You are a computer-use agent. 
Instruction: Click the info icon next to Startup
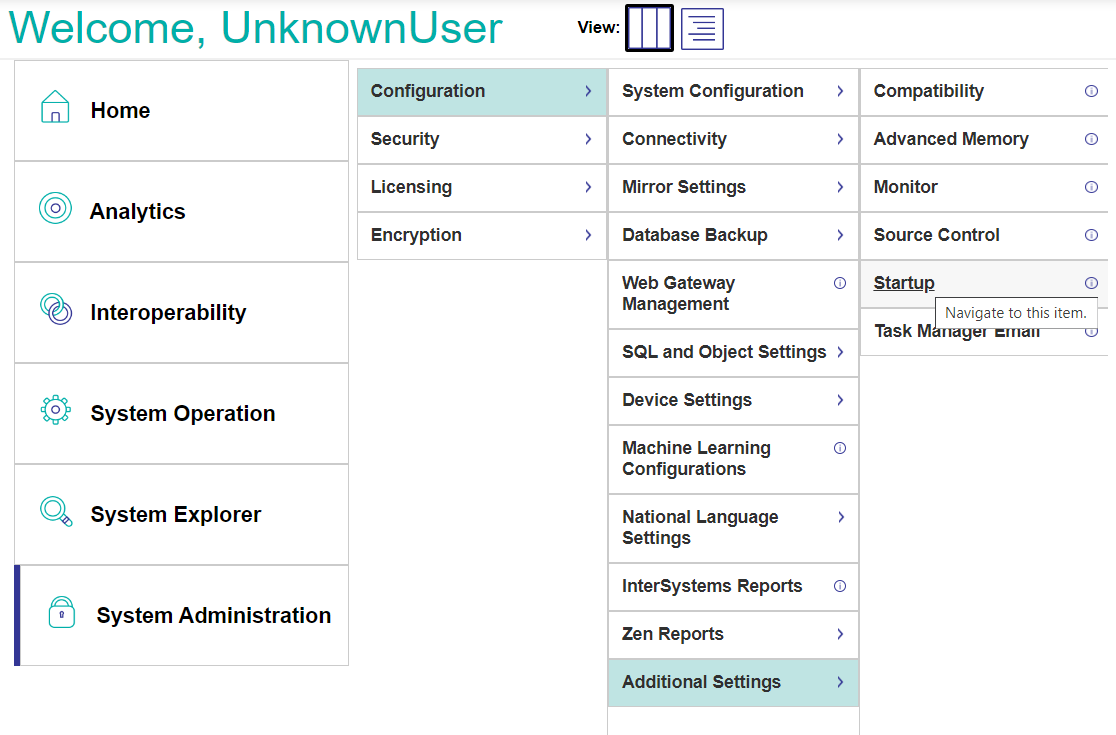(1092, 283)
